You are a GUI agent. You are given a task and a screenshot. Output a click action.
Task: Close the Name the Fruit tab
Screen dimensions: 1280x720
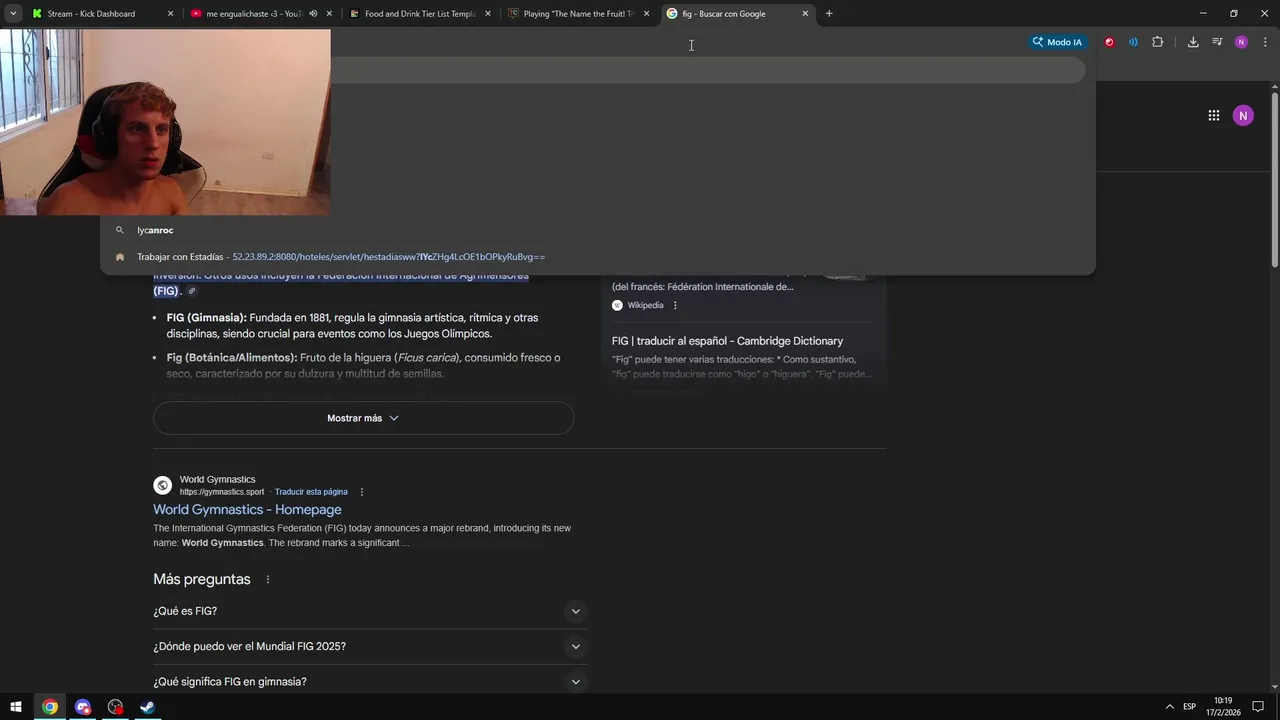[x=647, y=14]
